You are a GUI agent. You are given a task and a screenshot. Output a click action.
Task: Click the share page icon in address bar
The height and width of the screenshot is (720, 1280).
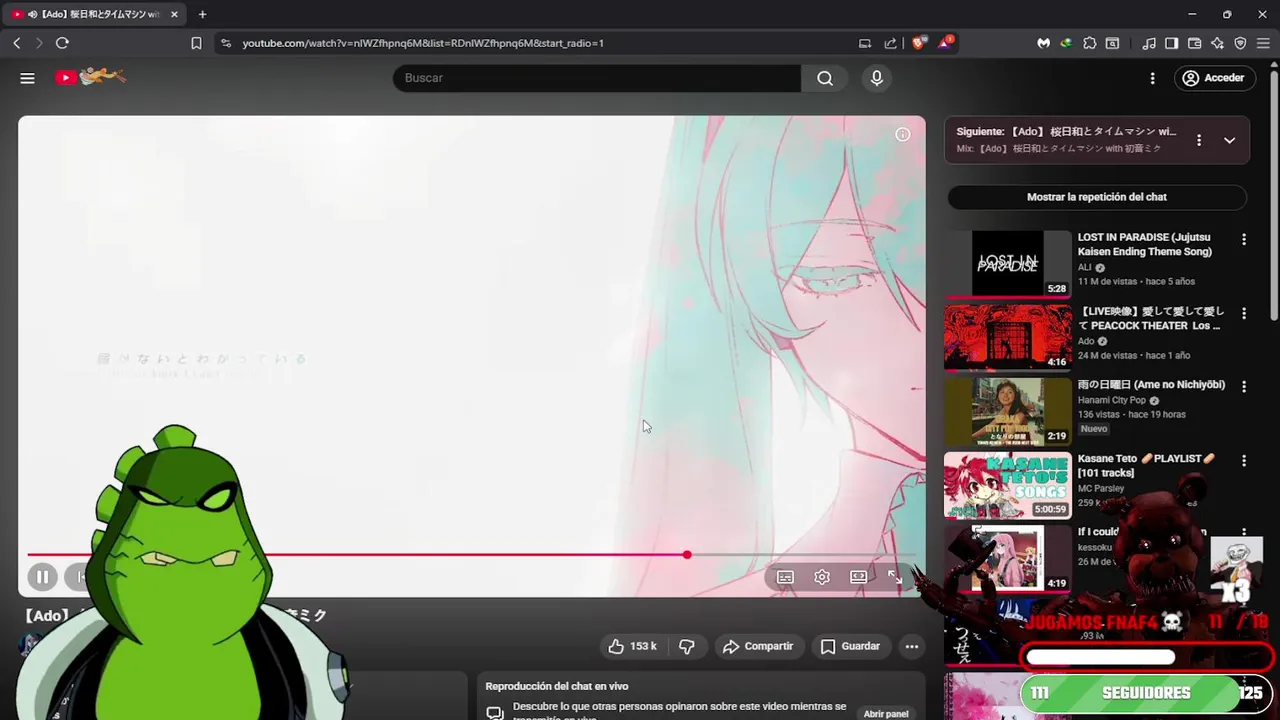(891, 43)
